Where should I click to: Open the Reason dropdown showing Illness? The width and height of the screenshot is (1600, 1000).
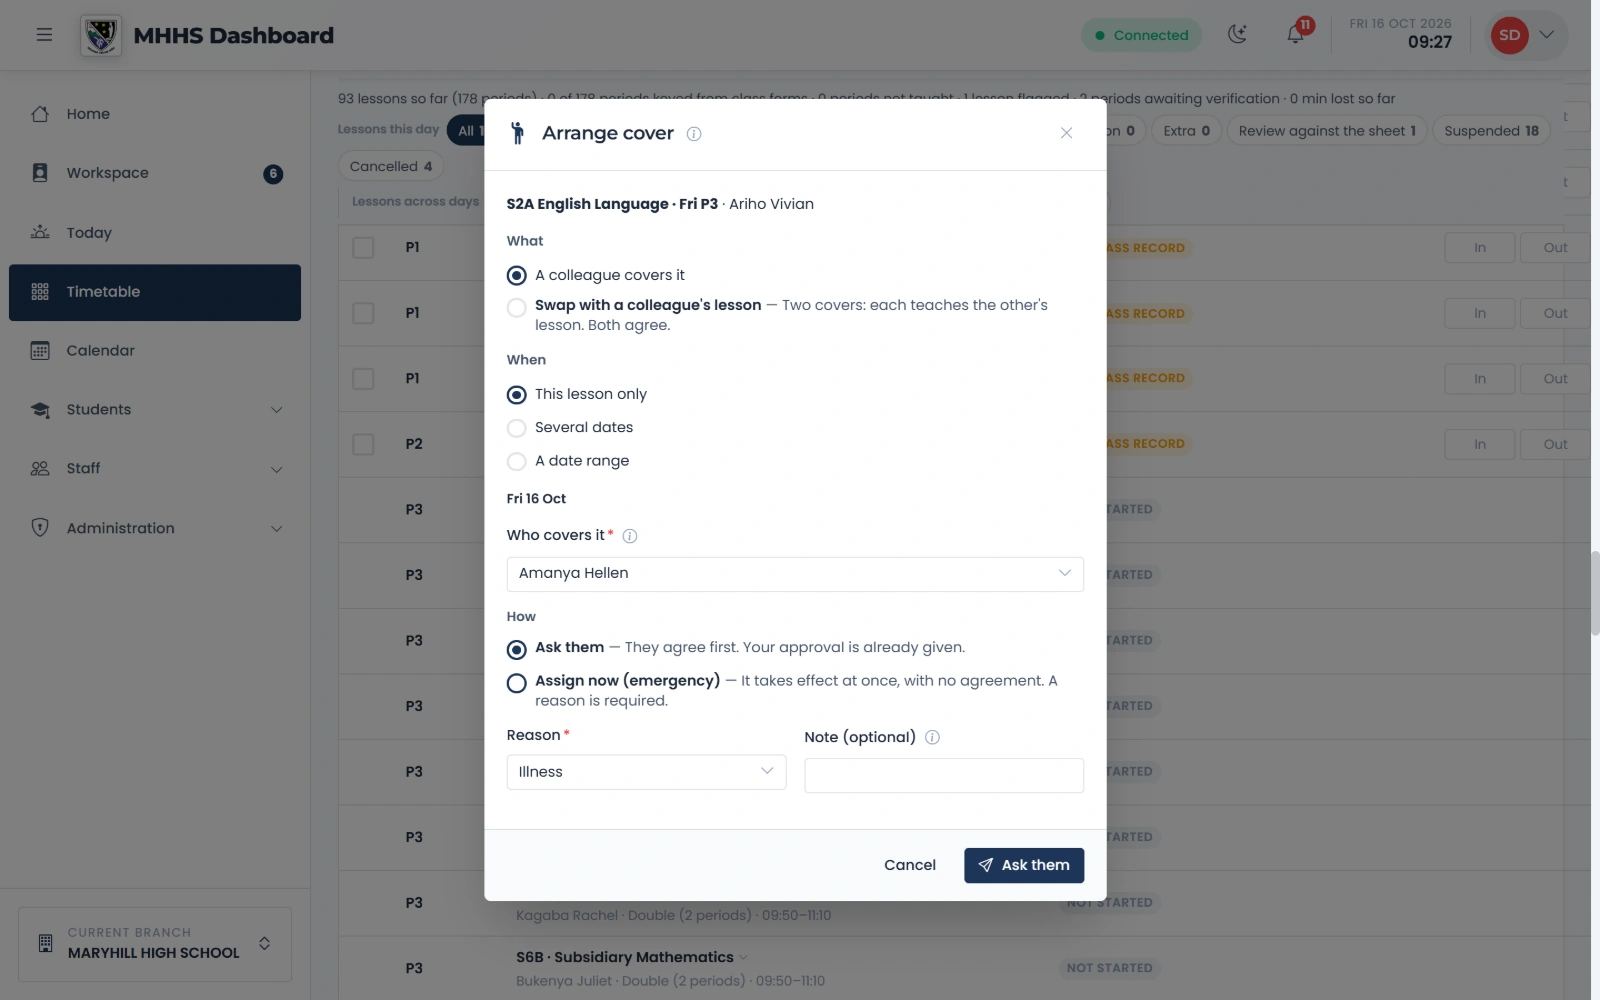[x=646, y=772]
